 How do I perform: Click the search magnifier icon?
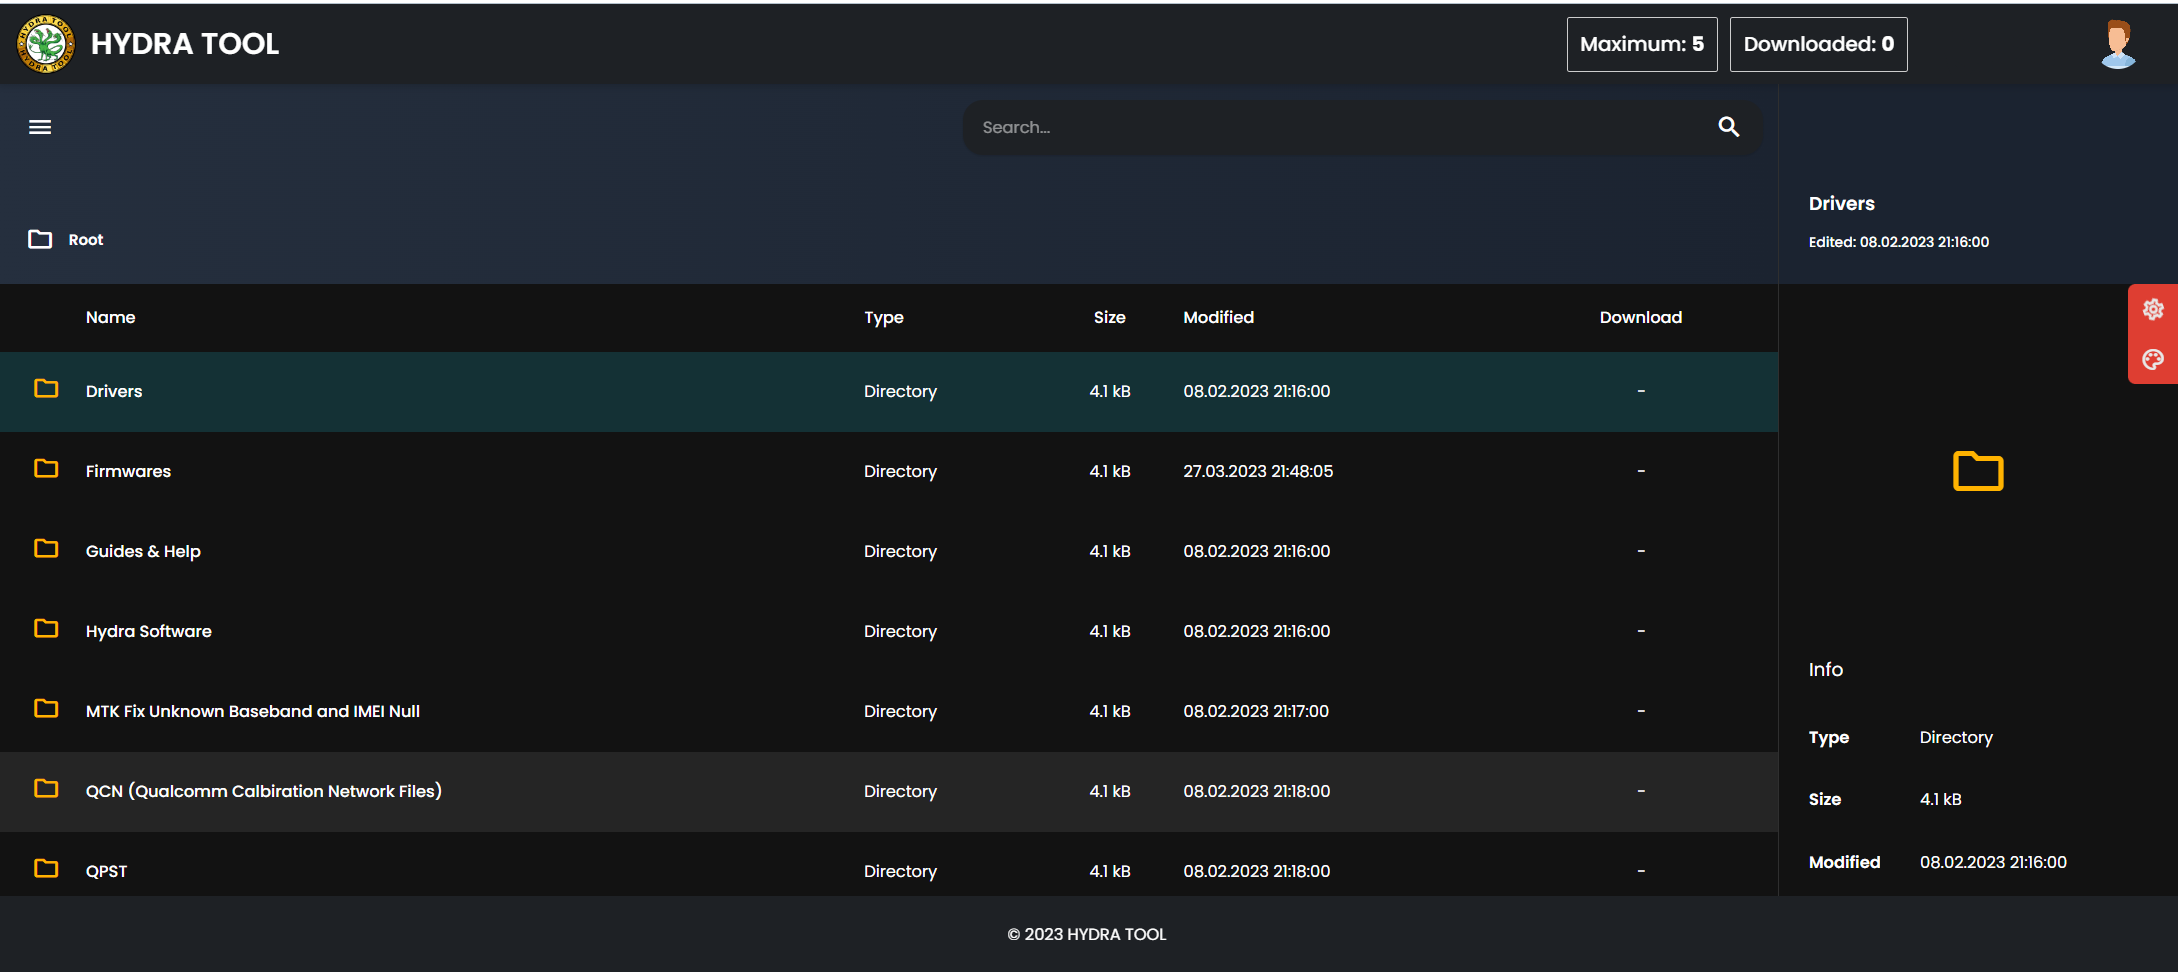pos(1728,127)
